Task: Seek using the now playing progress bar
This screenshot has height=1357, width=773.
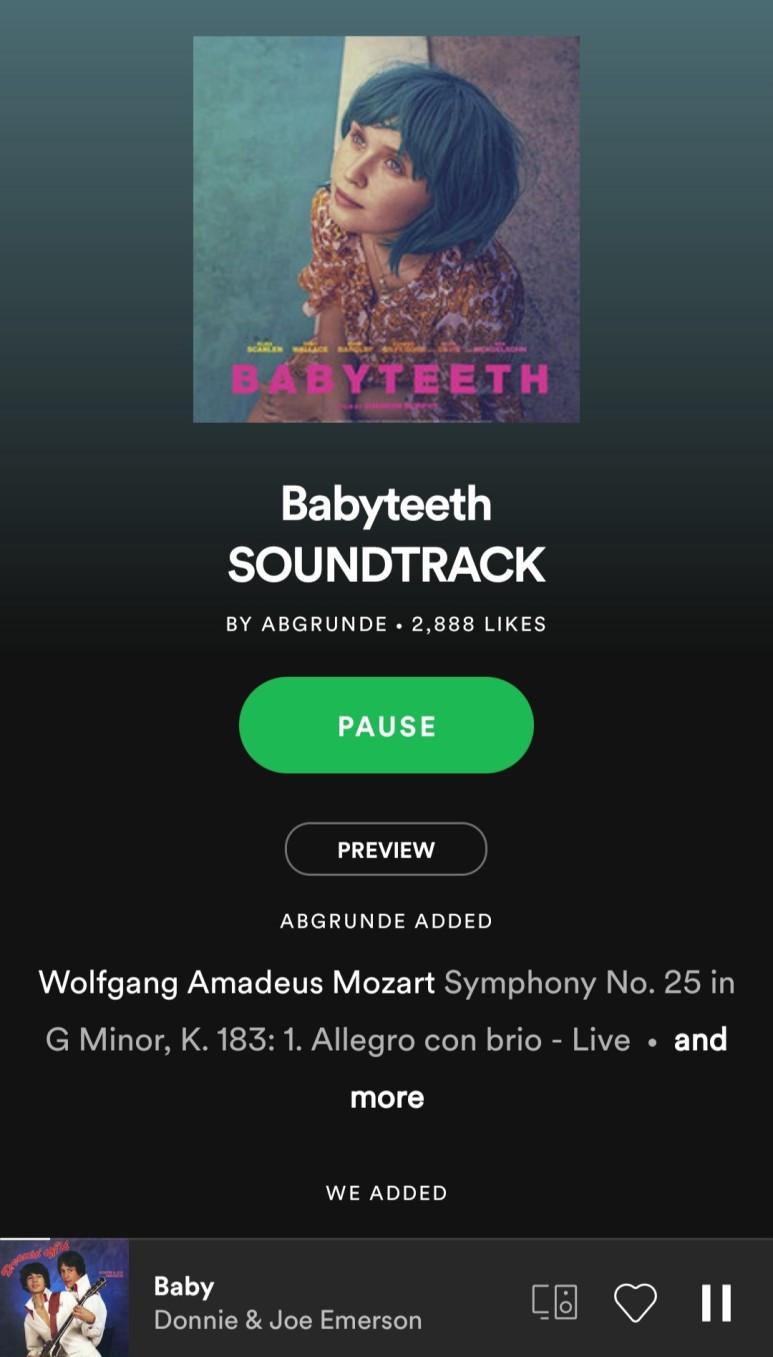Action: coord(386,1239)
